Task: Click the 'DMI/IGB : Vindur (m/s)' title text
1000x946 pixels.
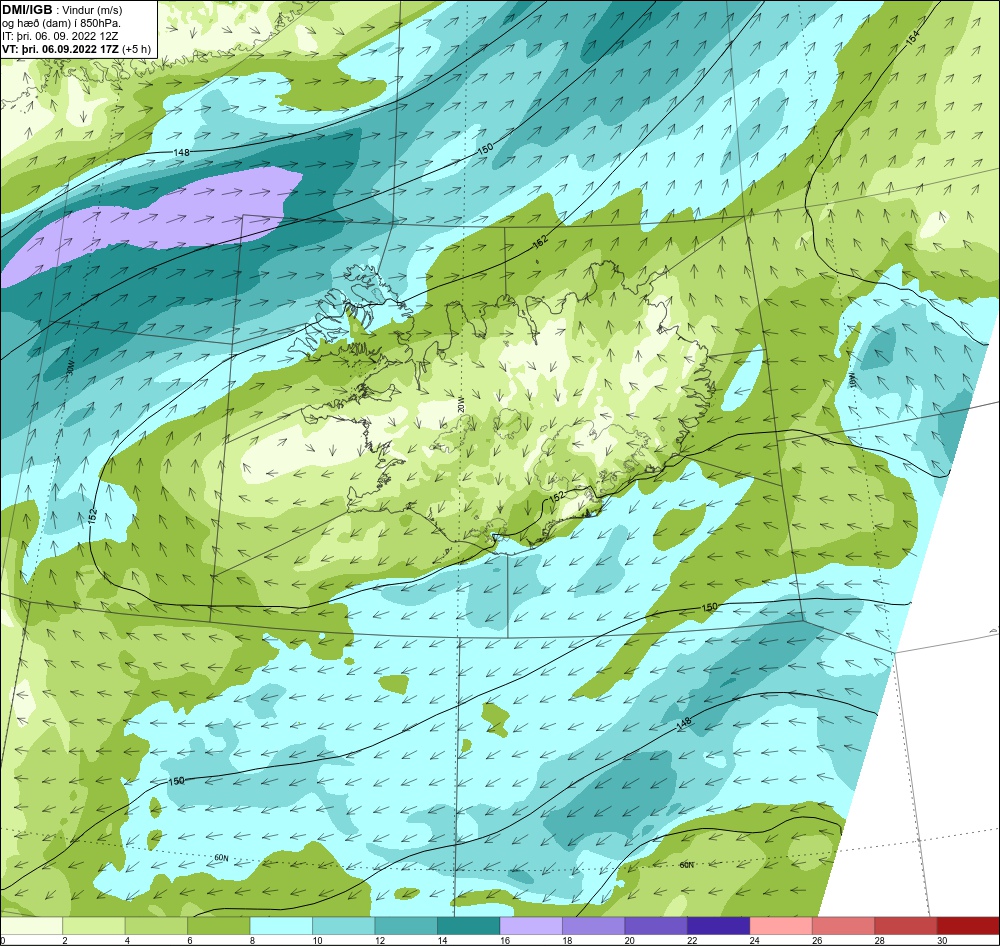Action: pyautogui.click(x=62, y=10)
